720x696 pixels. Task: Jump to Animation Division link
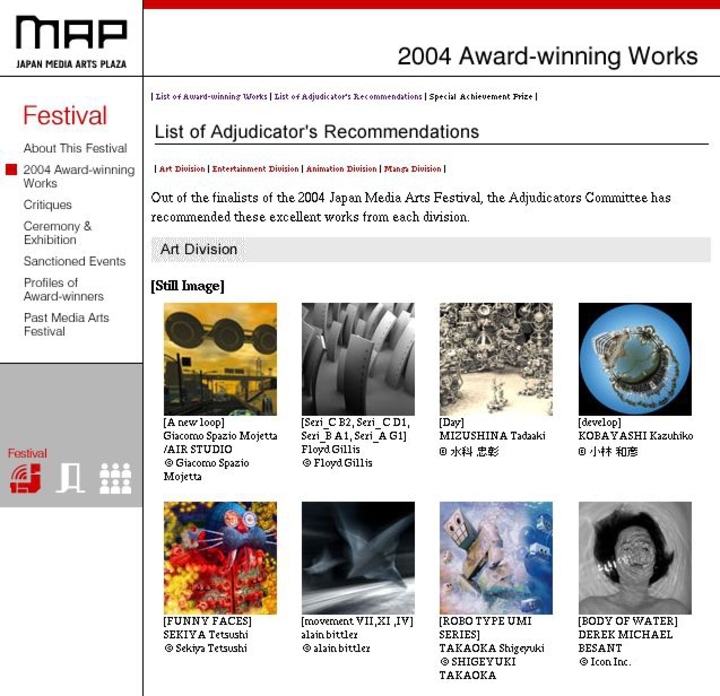coord(341,168)
